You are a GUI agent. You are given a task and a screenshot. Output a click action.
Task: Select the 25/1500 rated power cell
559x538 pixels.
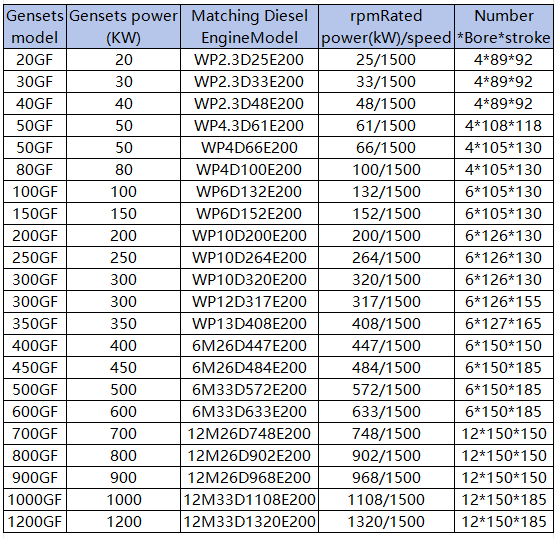pyautogui.click(x=386, y=60)
